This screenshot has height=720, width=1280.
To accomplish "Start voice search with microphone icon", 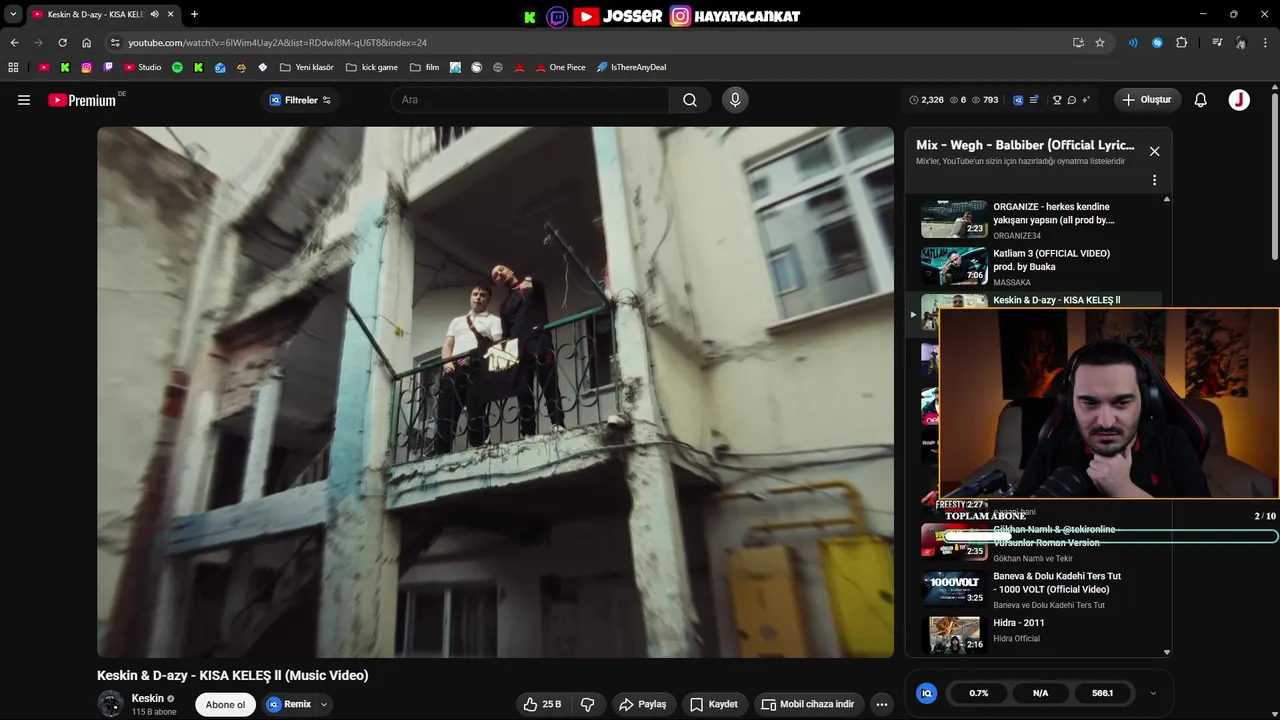I will point(735,100).
